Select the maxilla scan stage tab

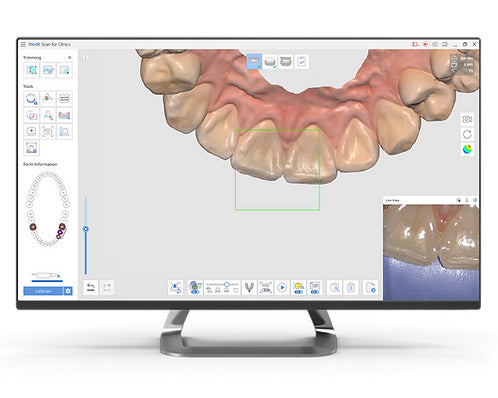pyautogui.click(x=254, y=62)
